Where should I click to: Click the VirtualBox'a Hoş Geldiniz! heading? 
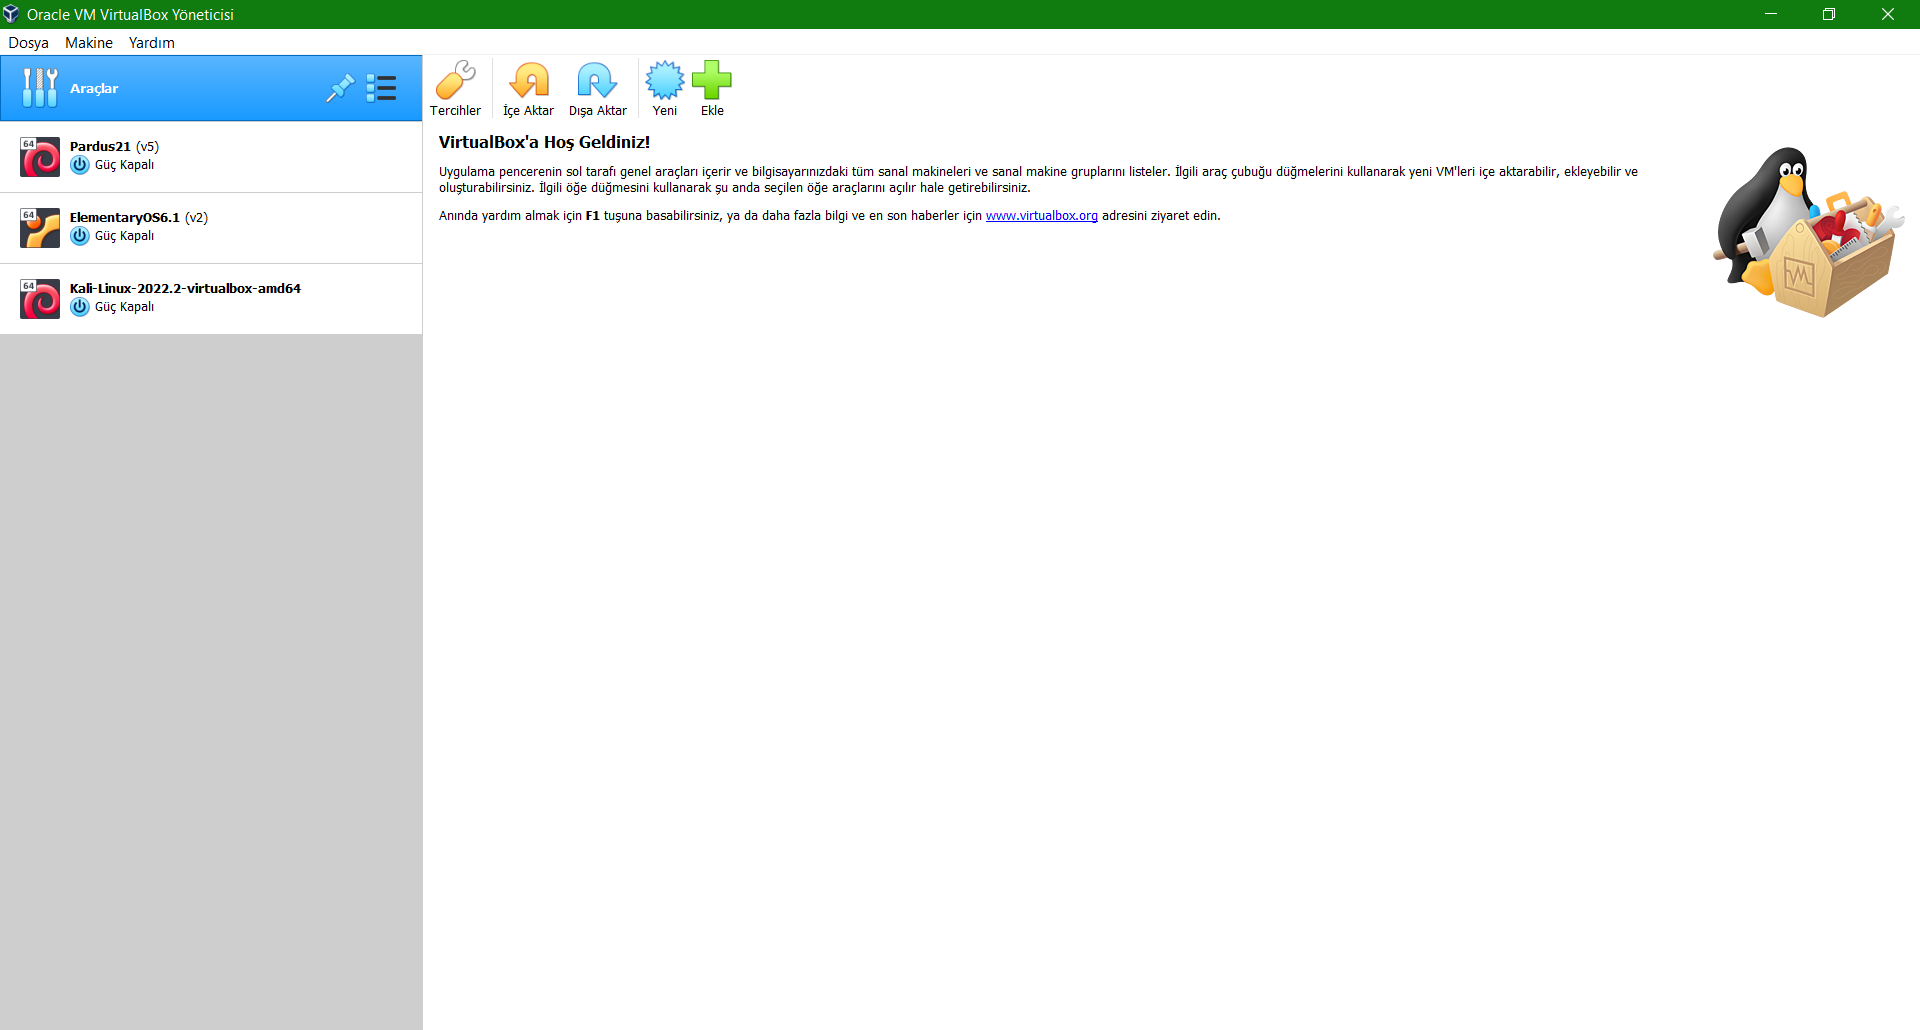544,142
